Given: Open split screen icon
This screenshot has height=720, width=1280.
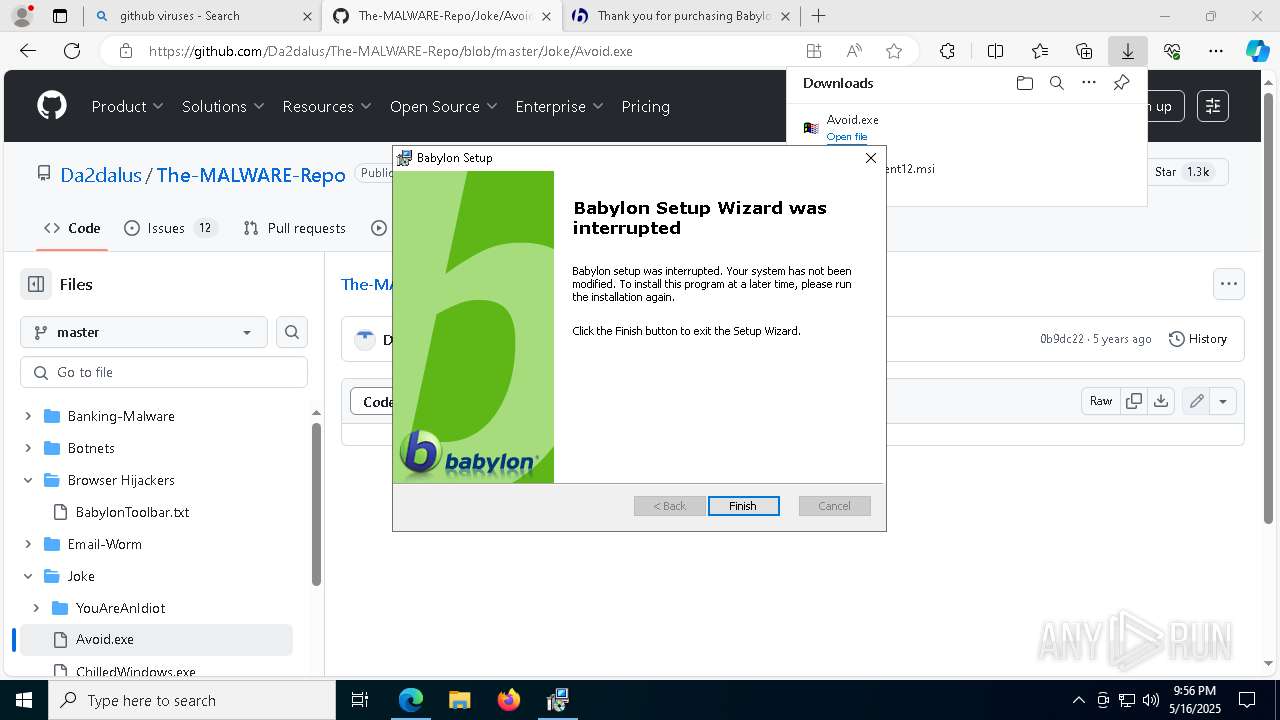Looking at the screenshot, I should pos(995,51).
